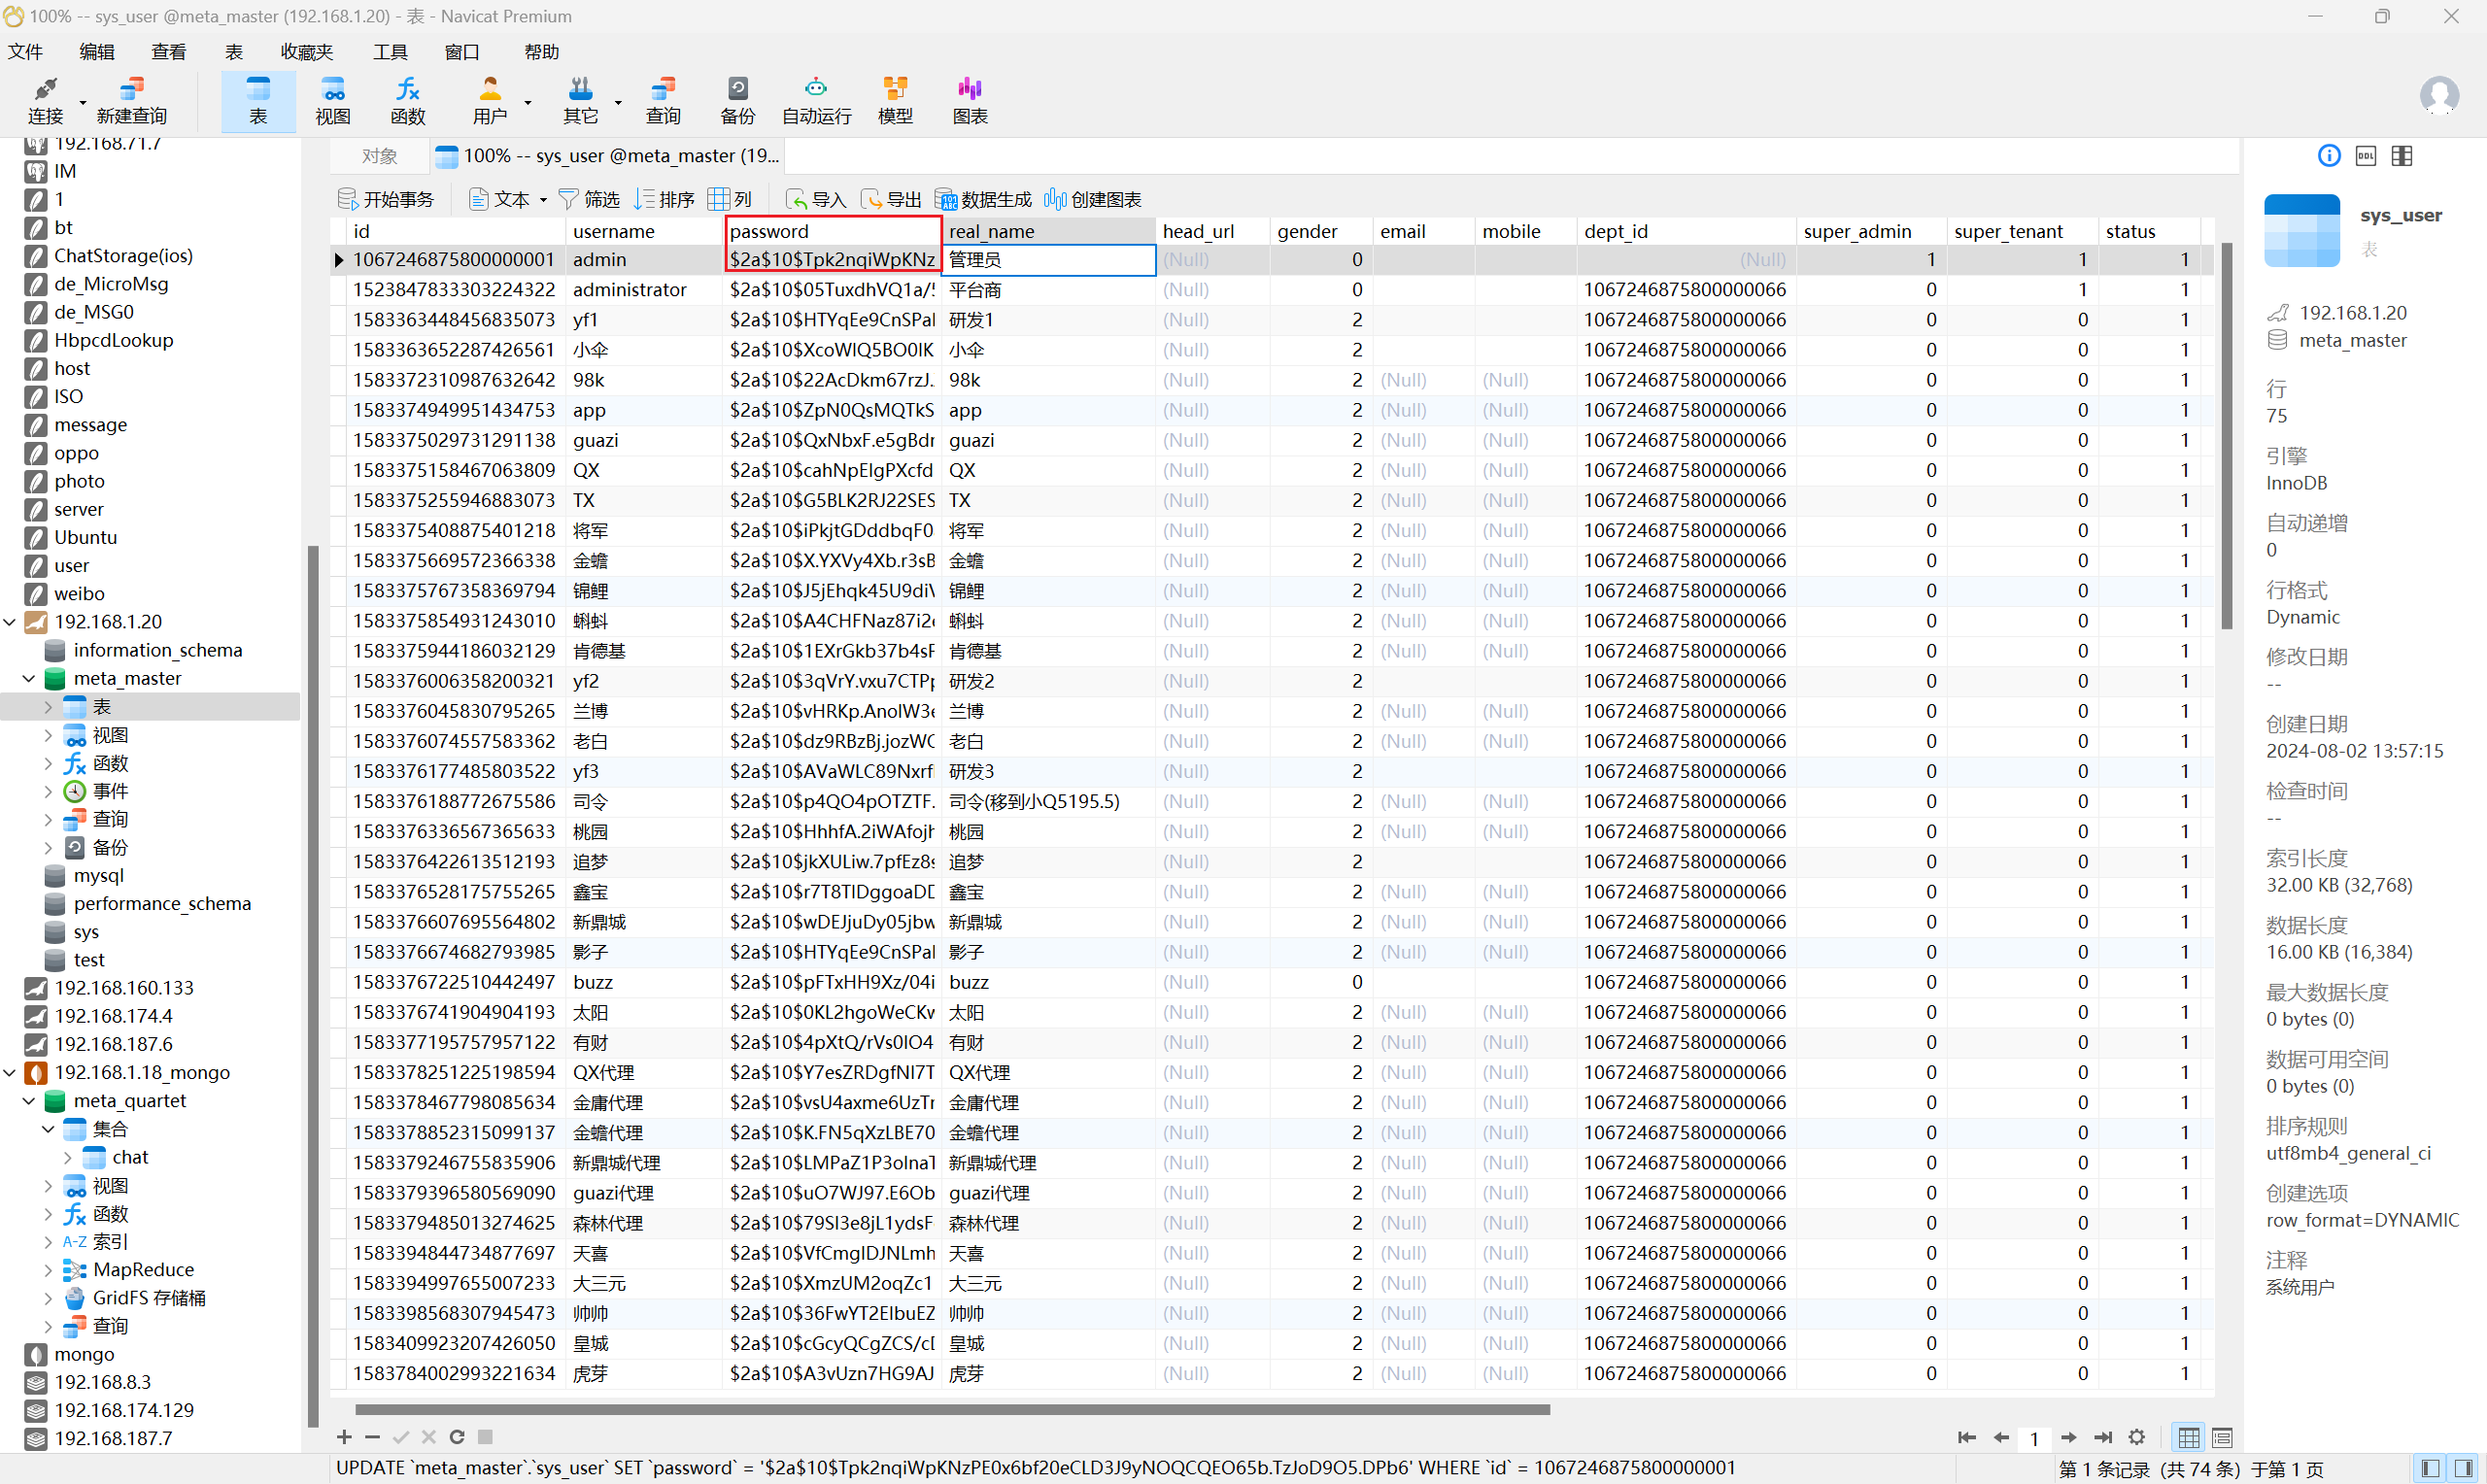Open New Query (新建查询) tool
Viewport: 2487px width, 1484px height.
coord(132,100)
